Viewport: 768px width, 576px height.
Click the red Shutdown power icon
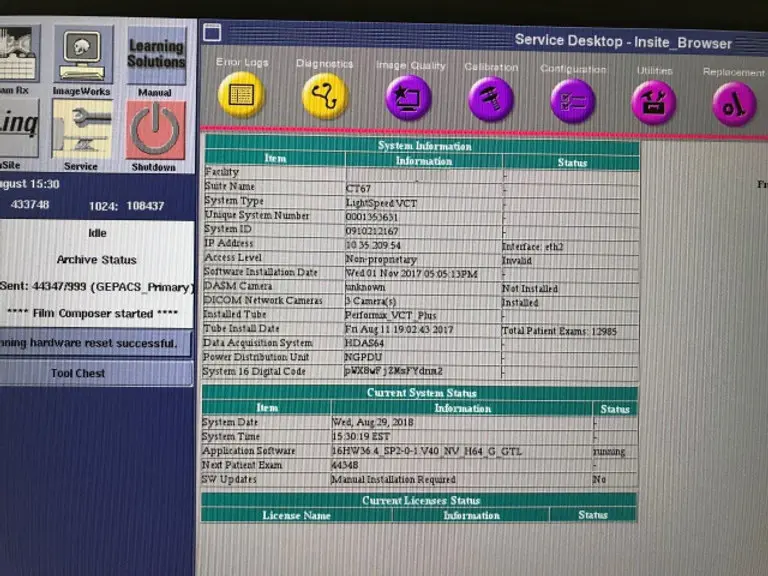[x=156, y=130]
